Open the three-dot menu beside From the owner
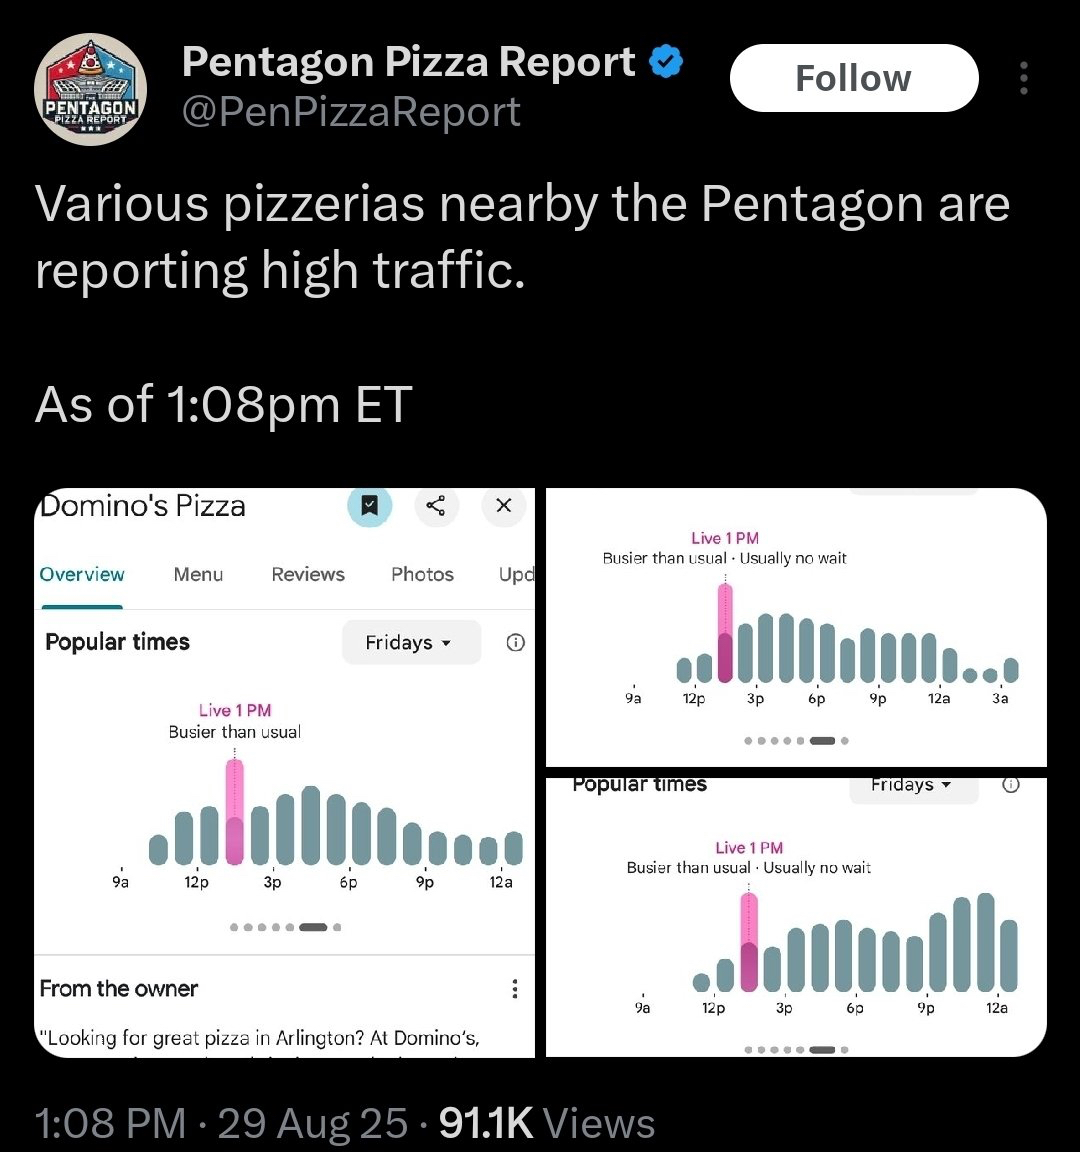1080x1152 pixels. tap(514, 989)
